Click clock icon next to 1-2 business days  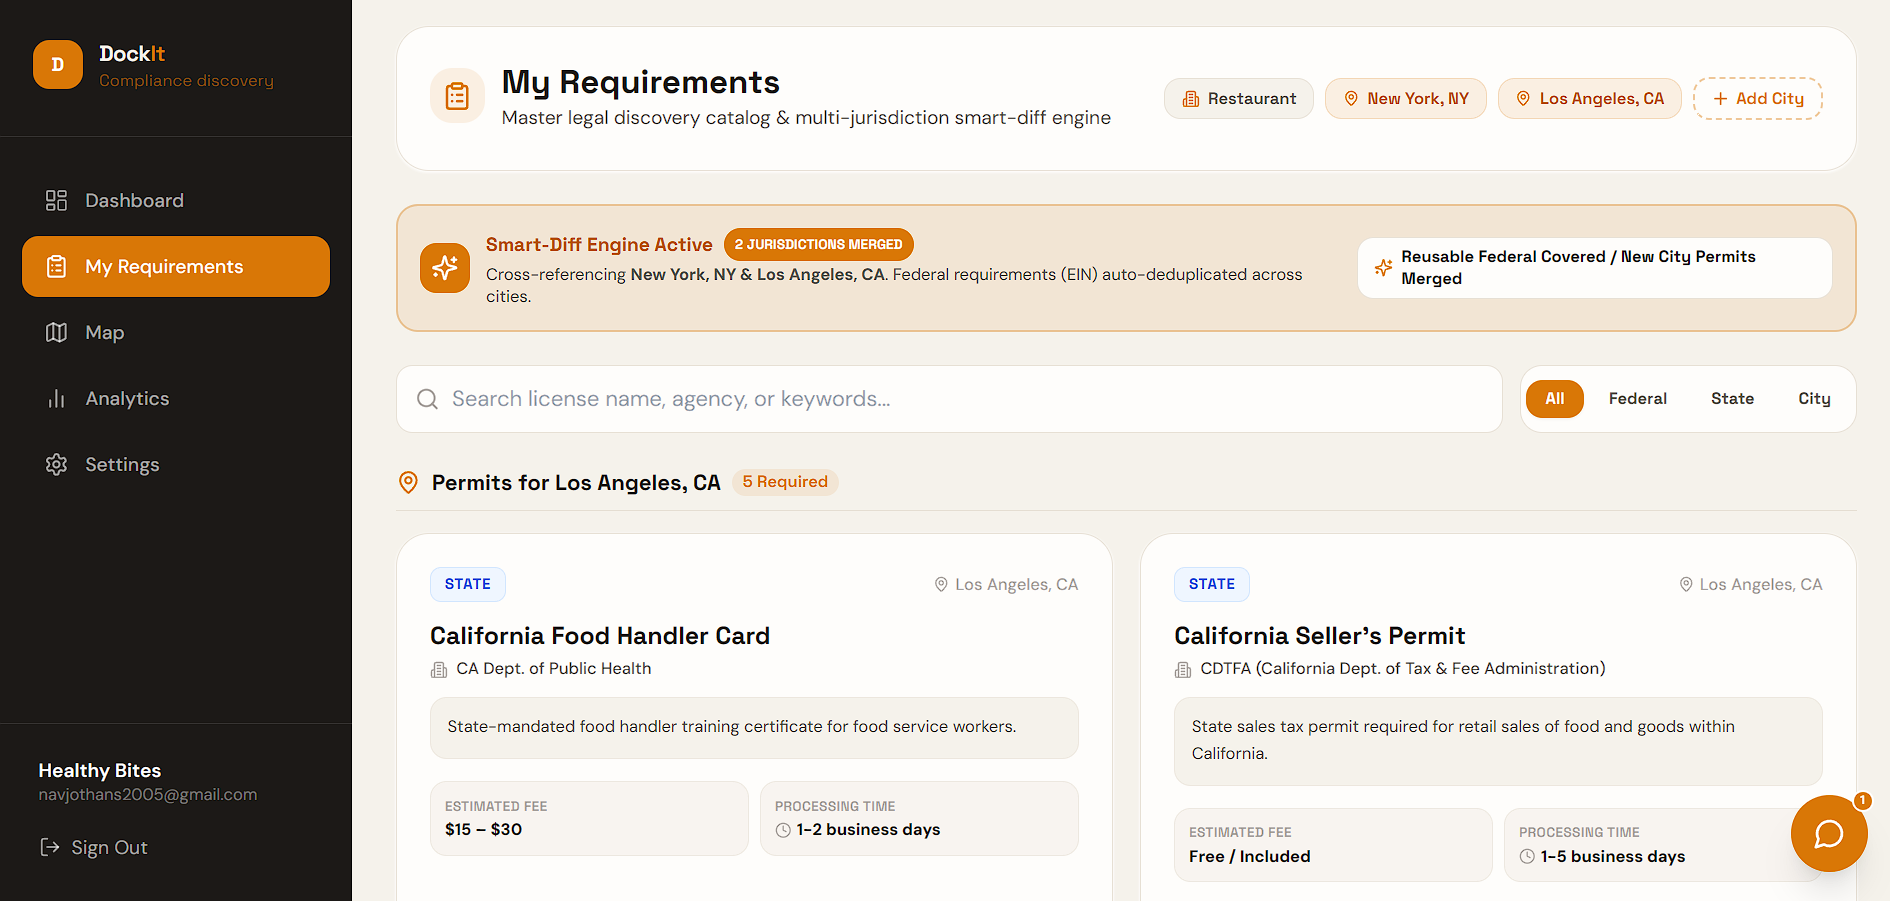[783, 830]
